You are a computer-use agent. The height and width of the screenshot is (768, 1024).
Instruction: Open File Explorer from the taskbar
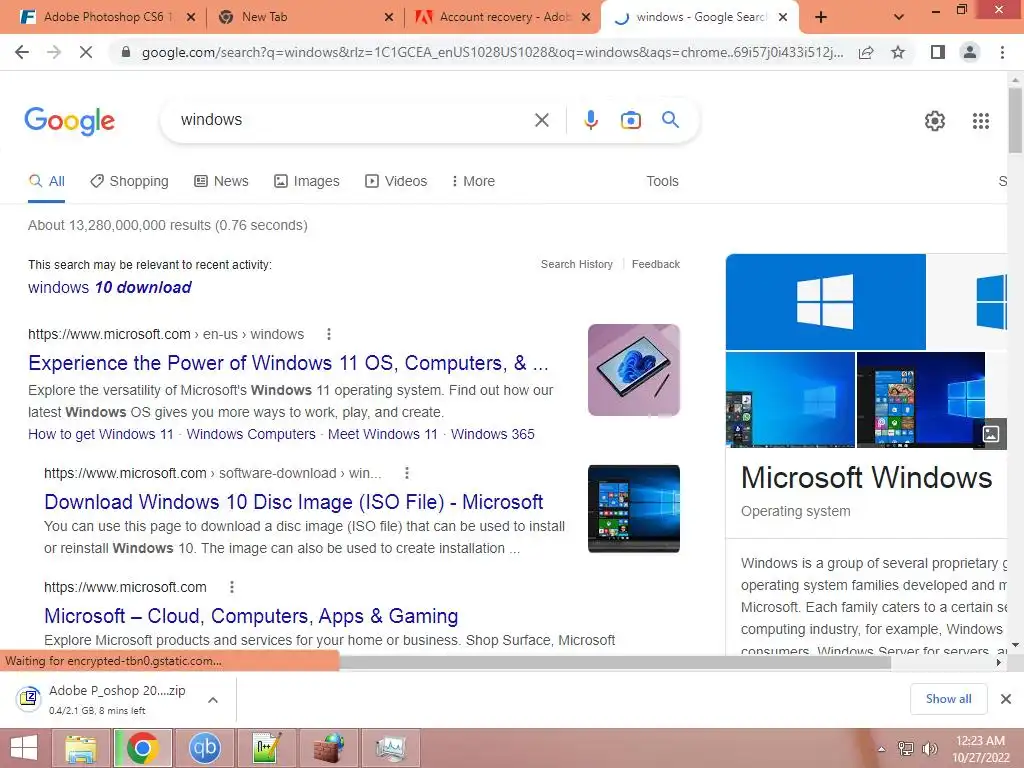[x=82, y=748]
